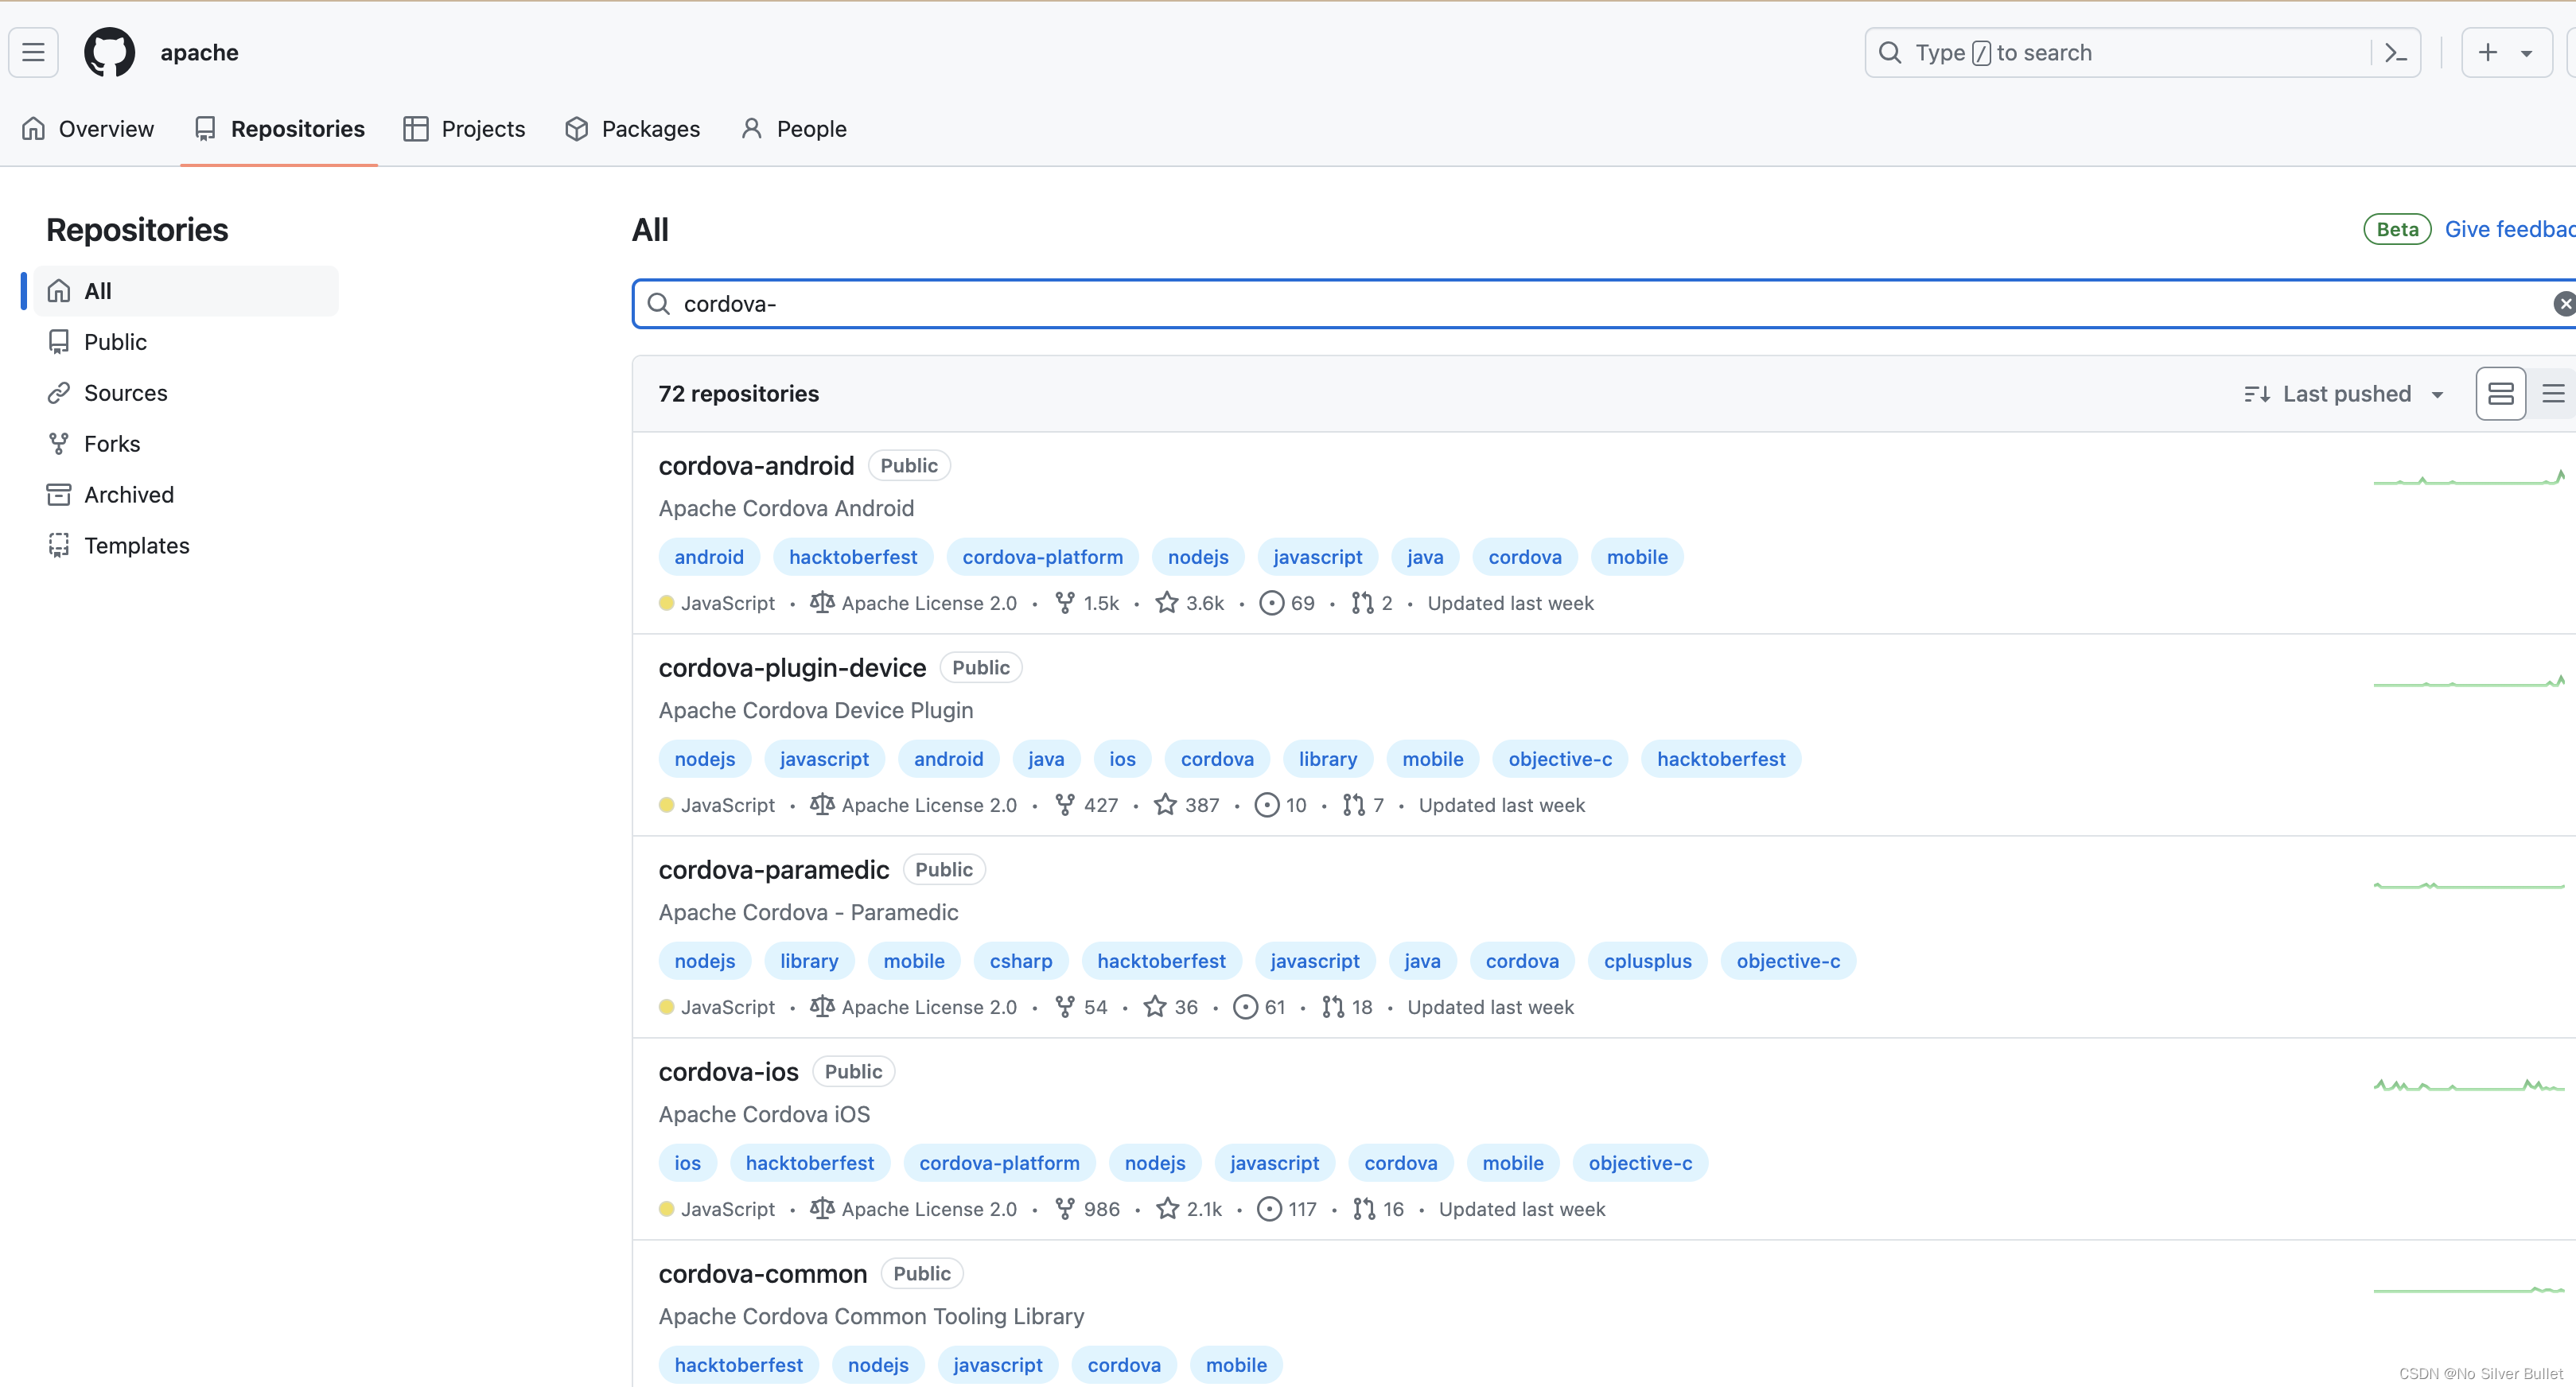
Task: Open the cordova-ios repository
Action: (728, 1072)
